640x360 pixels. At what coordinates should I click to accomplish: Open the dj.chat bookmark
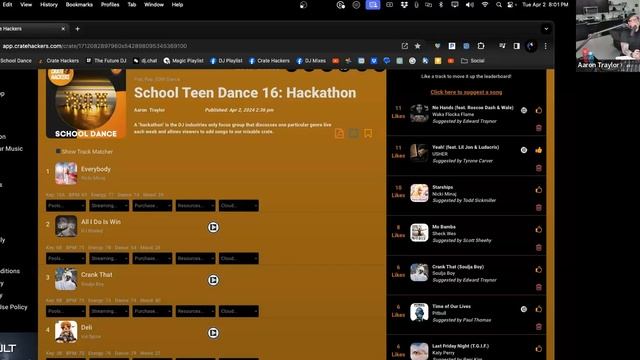(x=145, y=61)
